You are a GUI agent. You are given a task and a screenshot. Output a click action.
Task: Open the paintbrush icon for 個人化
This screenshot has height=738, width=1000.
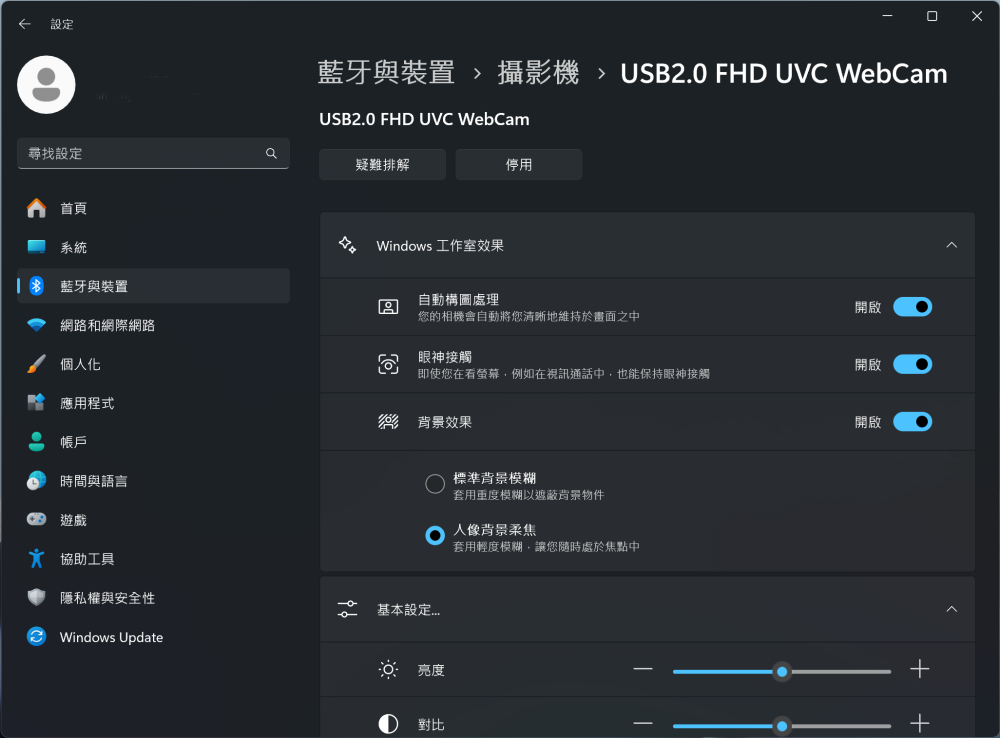pos(36,364)
